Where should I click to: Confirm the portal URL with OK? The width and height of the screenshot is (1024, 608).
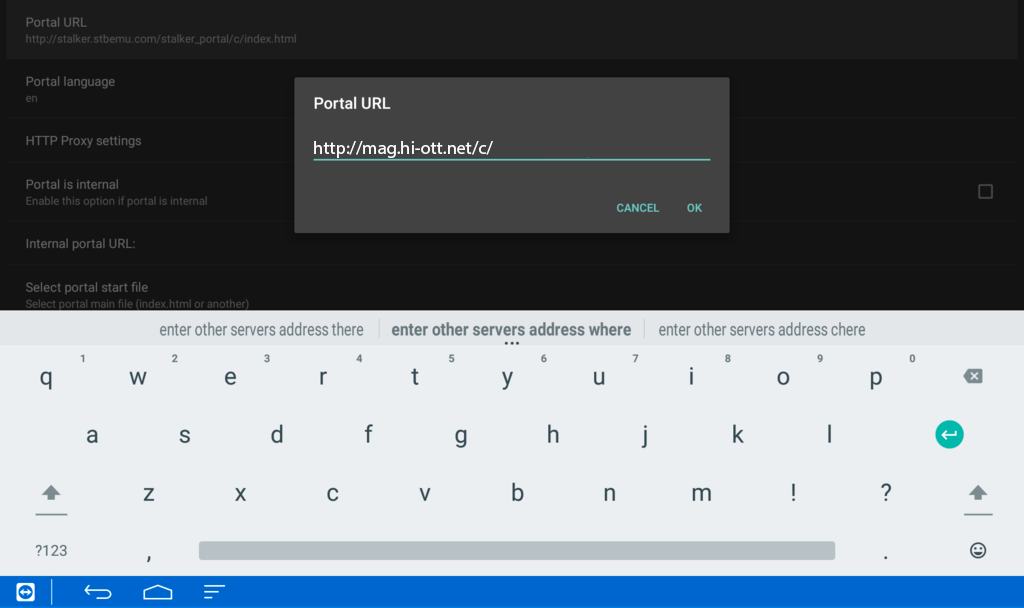click(694, 208)
